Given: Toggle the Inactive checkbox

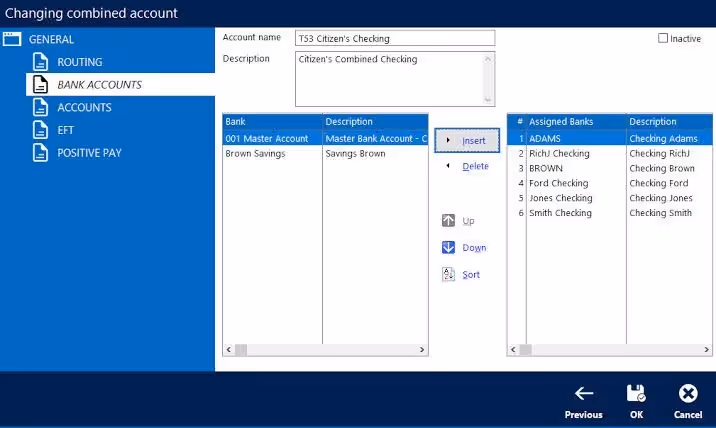Looking at the screenshot, I should click(x=663, y=38).
